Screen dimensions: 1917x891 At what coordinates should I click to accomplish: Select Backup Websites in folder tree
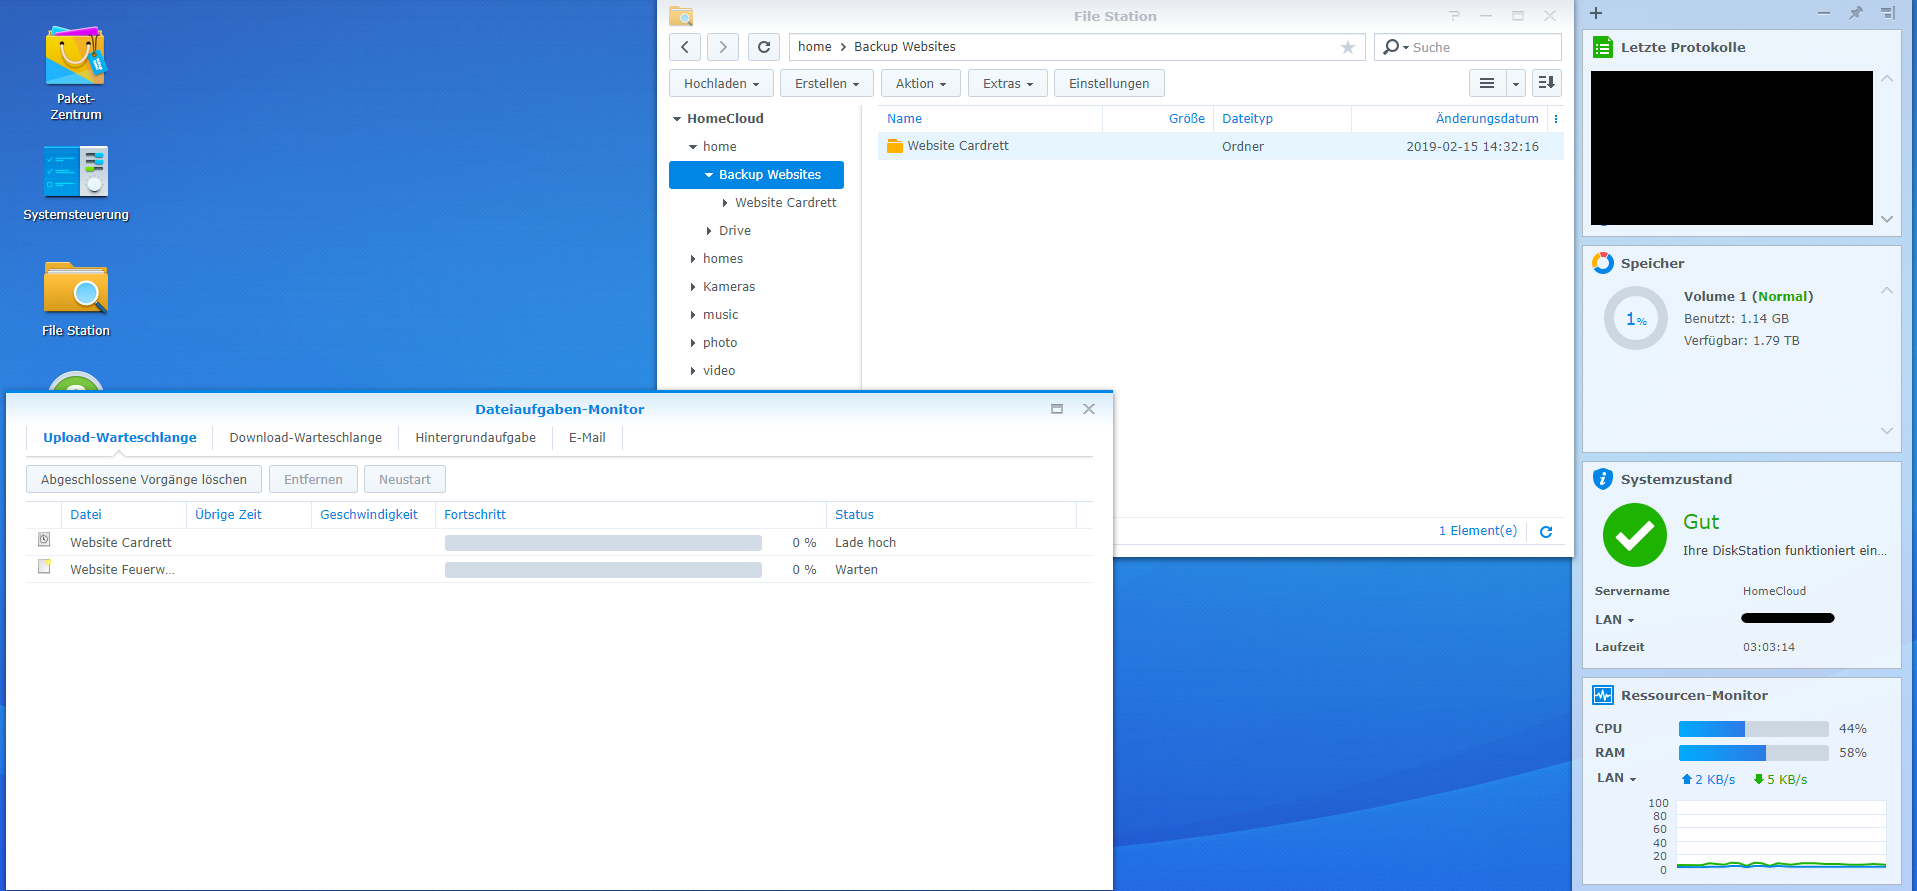tap(756, 175)
